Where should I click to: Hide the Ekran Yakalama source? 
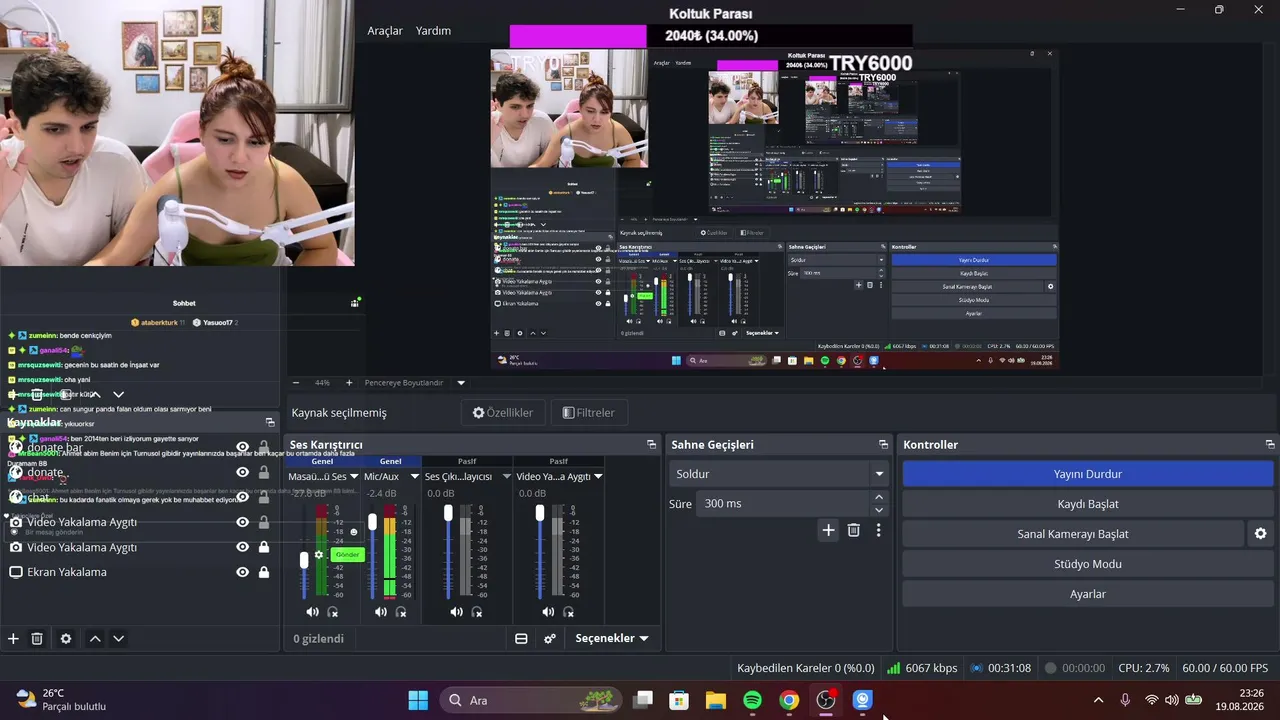[x=242, y=572]
